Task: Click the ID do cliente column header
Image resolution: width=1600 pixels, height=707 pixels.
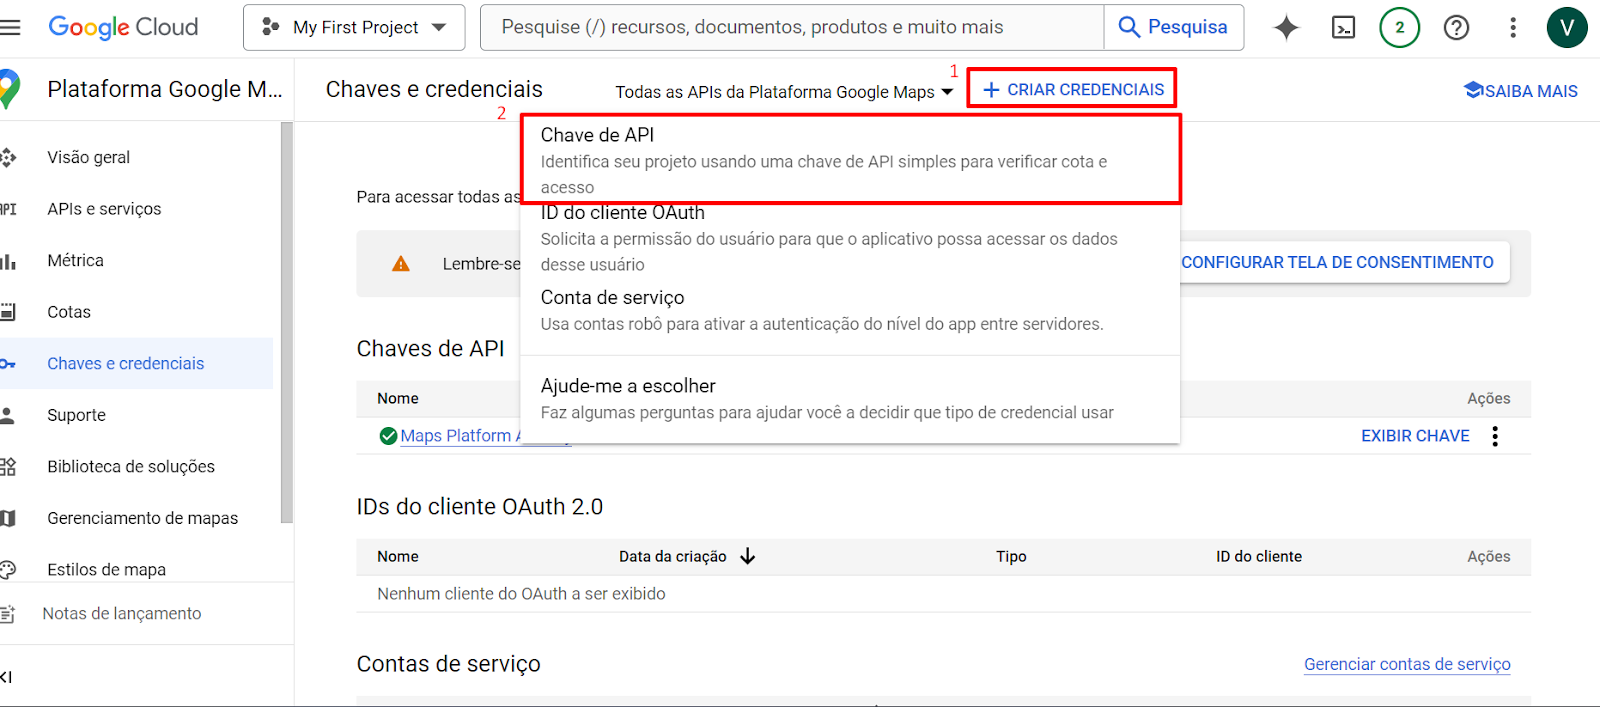Action: coord(1259,556)
